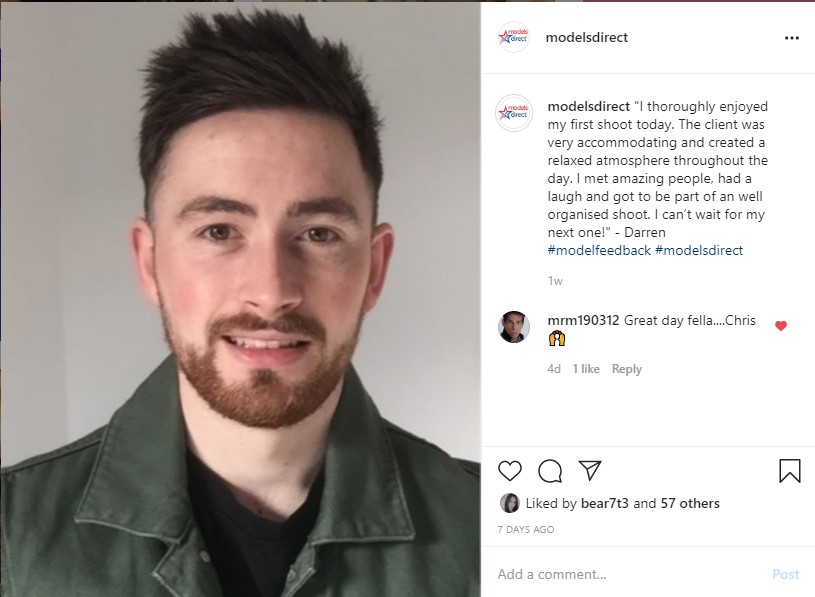Unlike mrm190312's comment via red heart

(781, 326)
